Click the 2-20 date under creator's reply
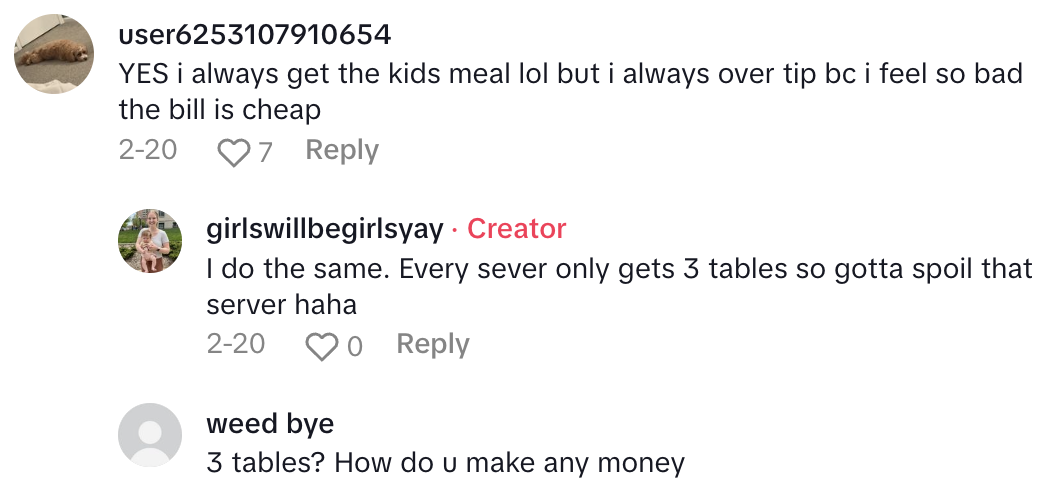The image size is (1064, 488). pos(236,344)
